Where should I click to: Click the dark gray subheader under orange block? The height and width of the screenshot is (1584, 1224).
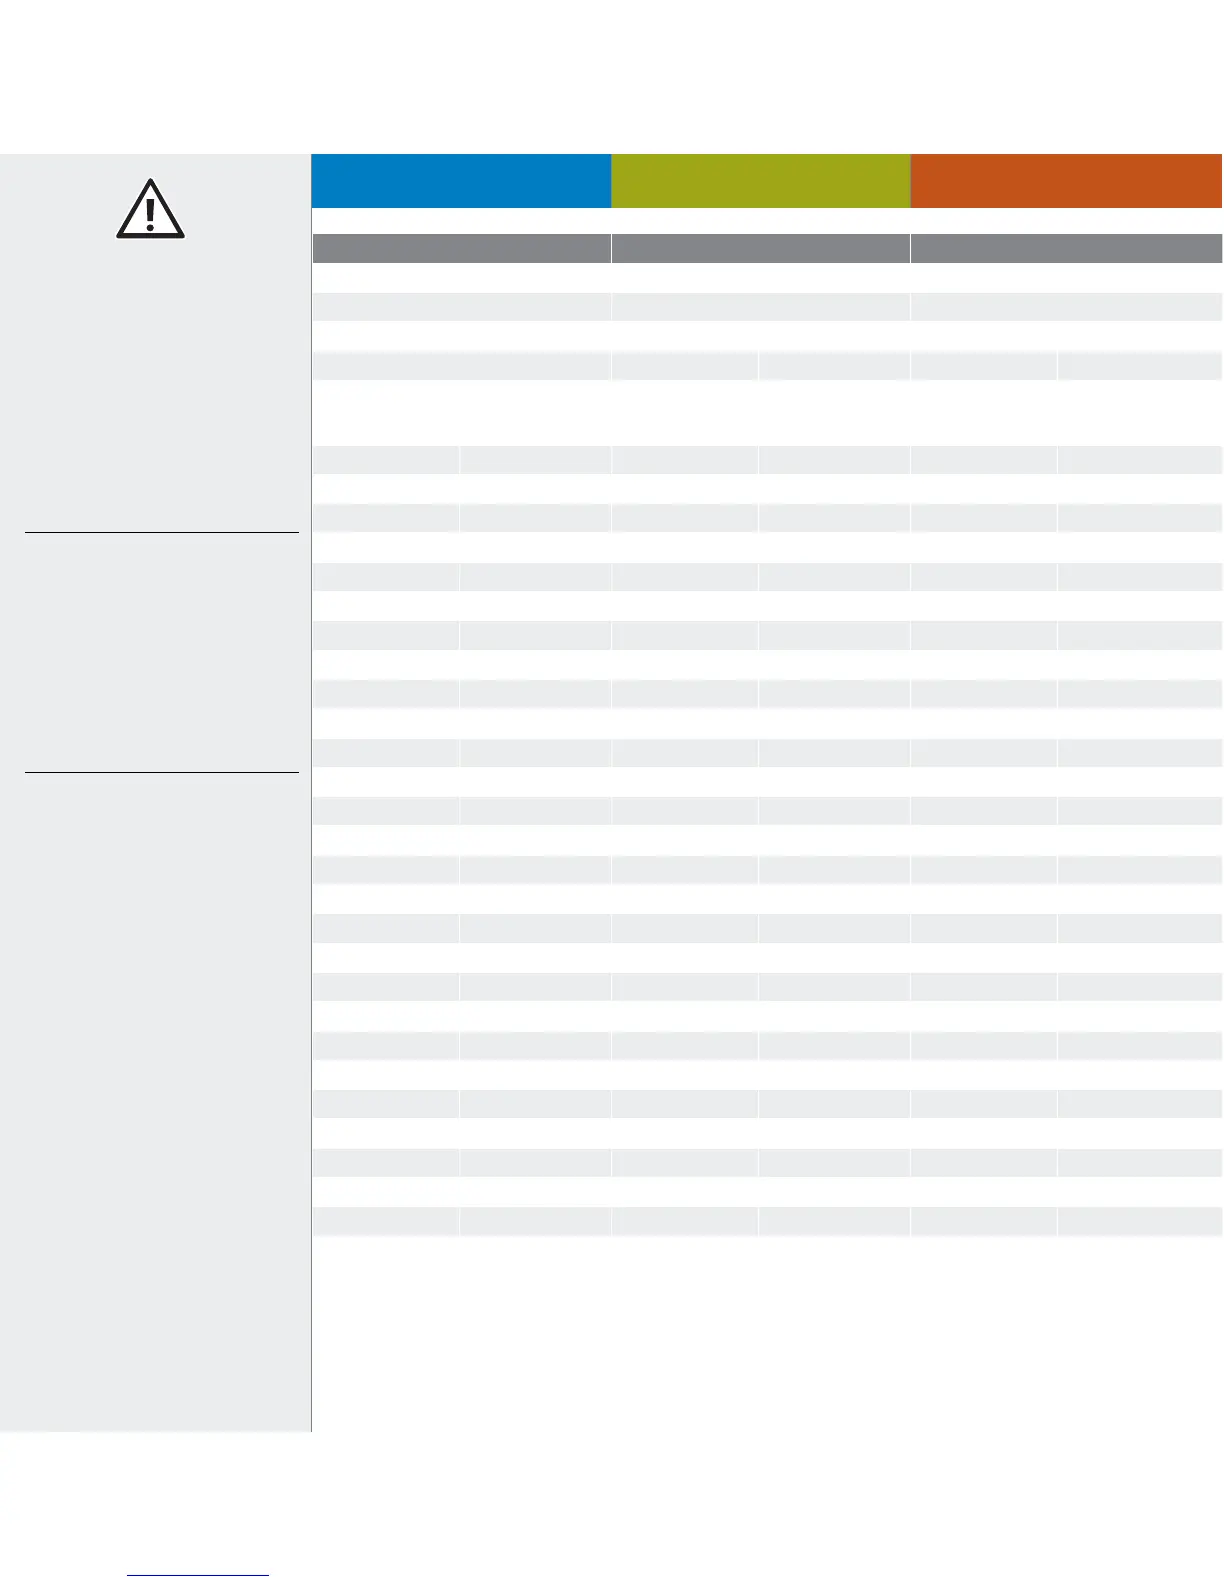click(x=1066, y=248)
